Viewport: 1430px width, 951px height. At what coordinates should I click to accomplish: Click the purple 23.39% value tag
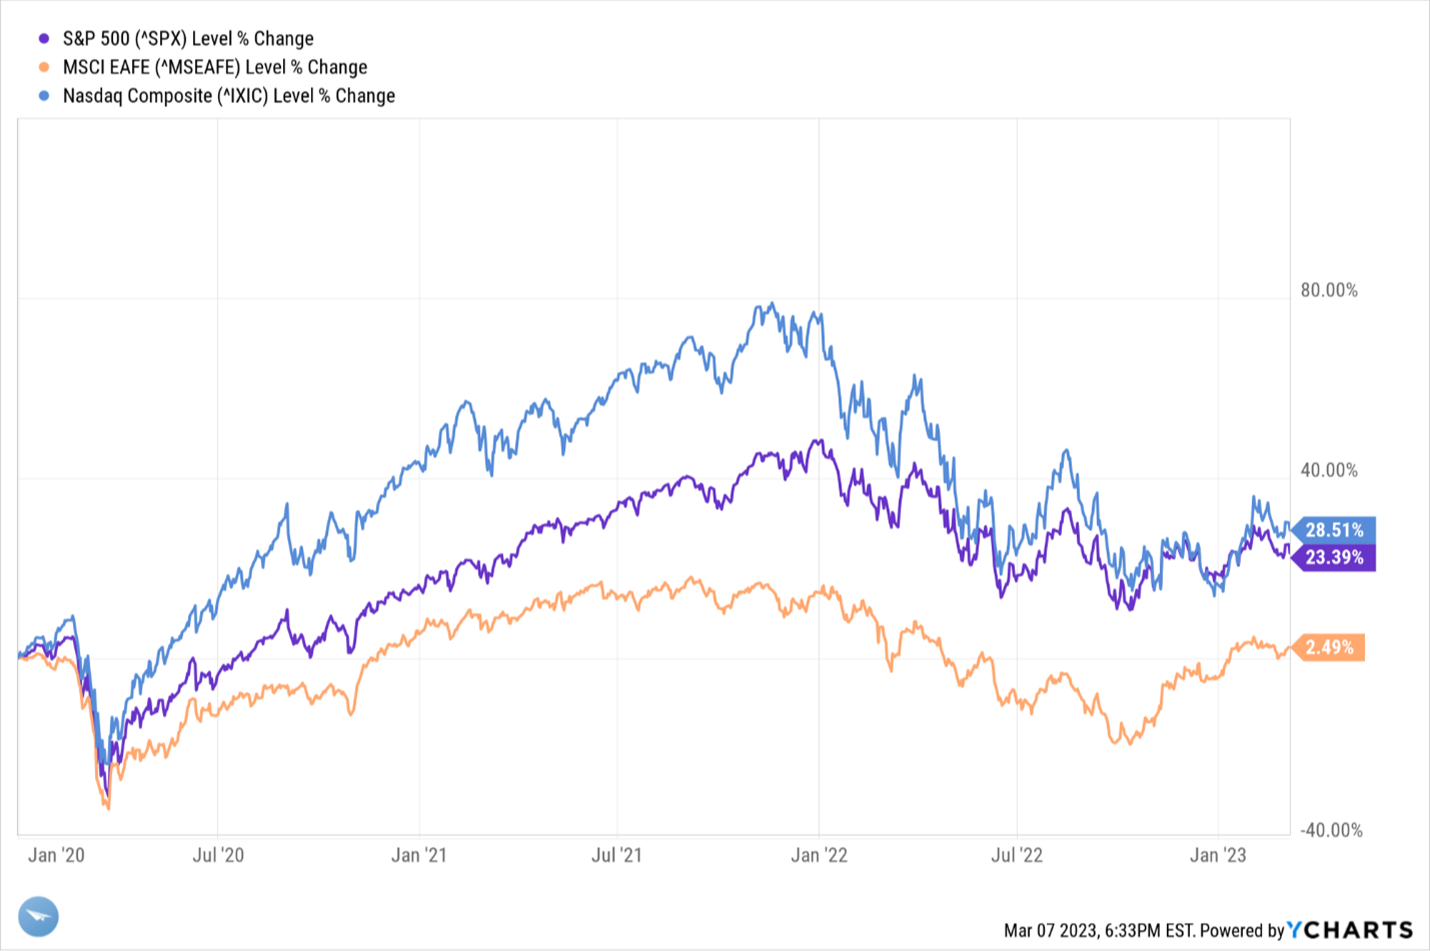[1334, 557]
